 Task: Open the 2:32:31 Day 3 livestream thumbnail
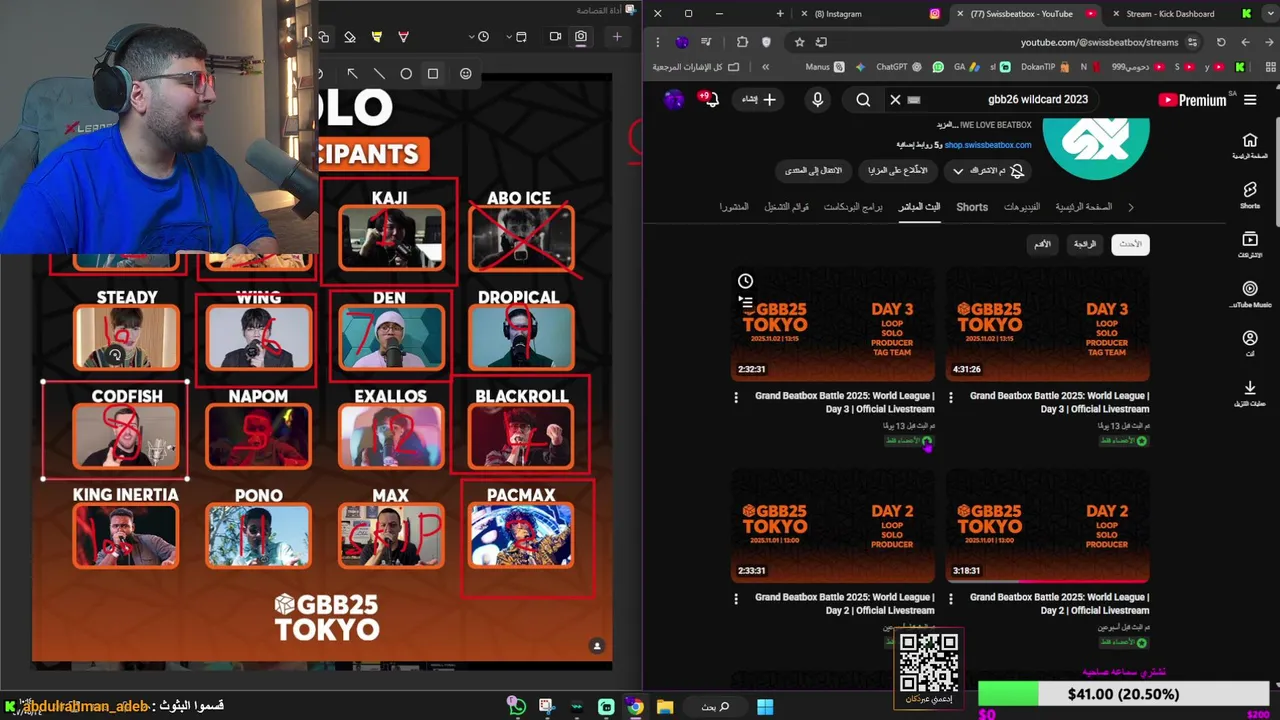pos(833,324)
